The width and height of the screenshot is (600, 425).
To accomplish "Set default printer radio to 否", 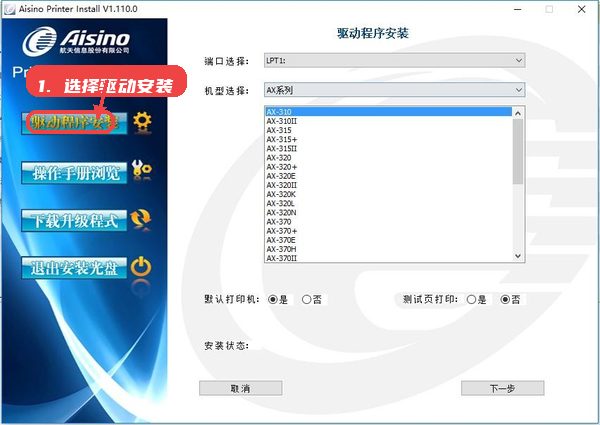I will 307,300.
